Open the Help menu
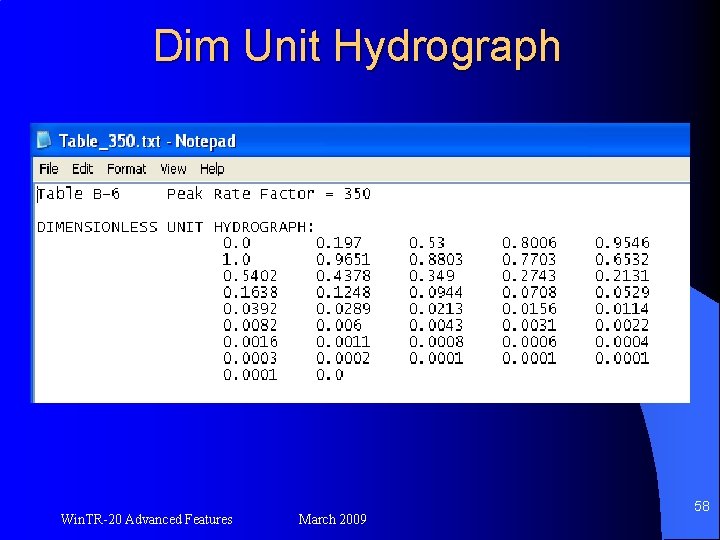Image resolution: width=720 pixels, height=540 pixels. point(212,169)
